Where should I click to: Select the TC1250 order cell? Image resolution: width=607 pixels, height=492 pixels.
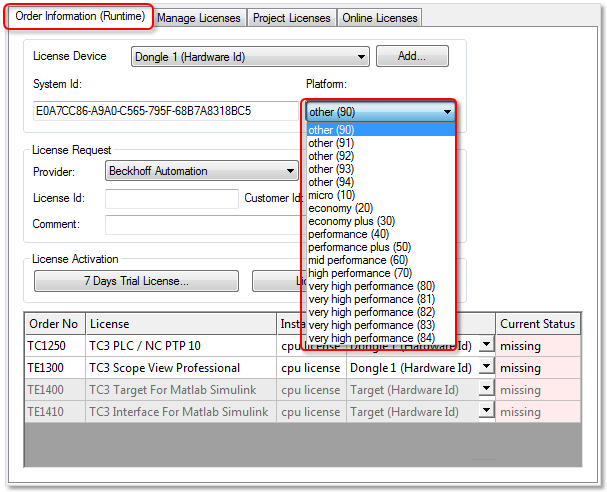tap(55, 346)
